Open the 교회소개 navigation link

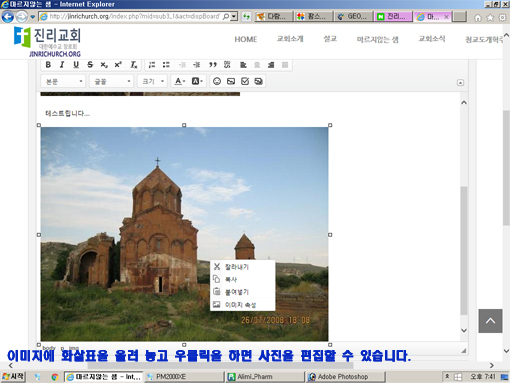(x=290, y=39)
